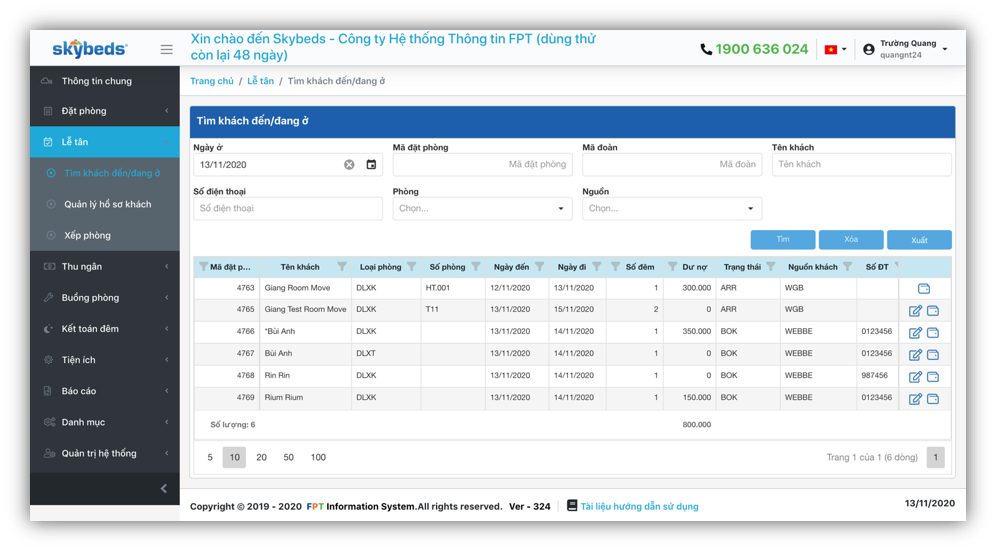The image size is (996, 552).
Task: Clear the Ngày ở date field
Action: pos(349,165)
